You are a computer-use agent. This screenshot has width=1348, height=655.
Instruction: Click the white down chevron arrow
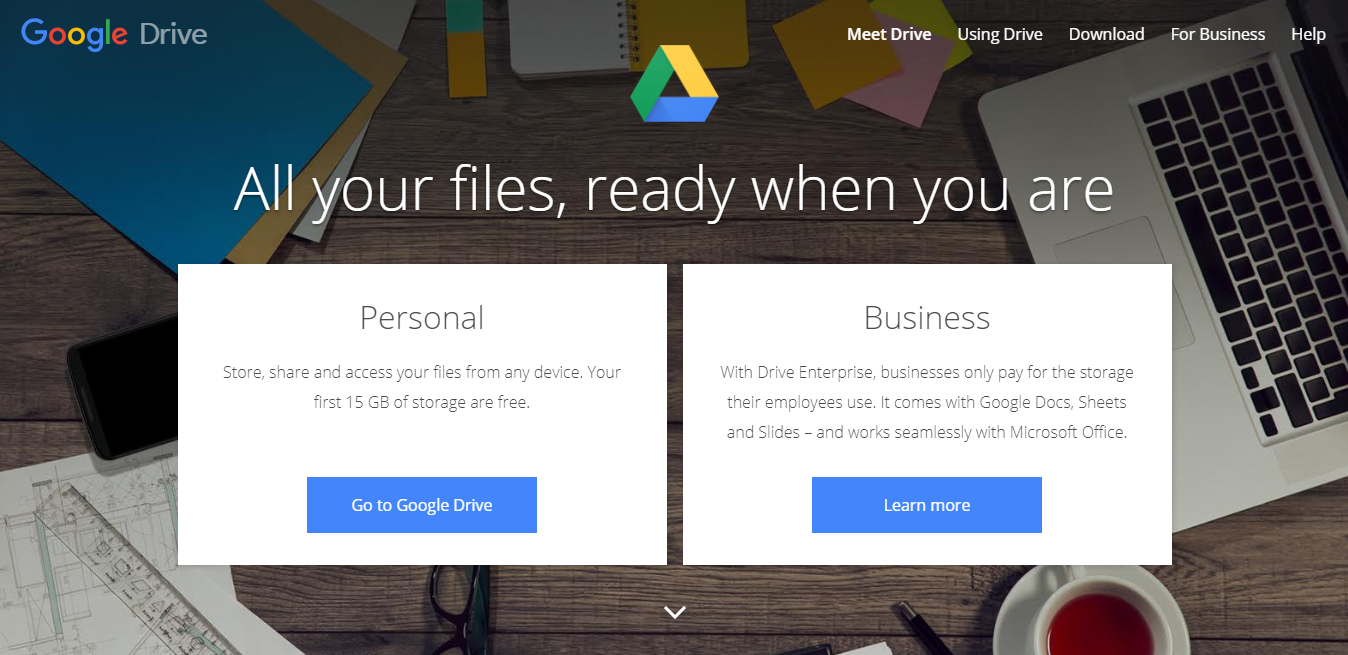pyautogui.click(x=675, y=611)
